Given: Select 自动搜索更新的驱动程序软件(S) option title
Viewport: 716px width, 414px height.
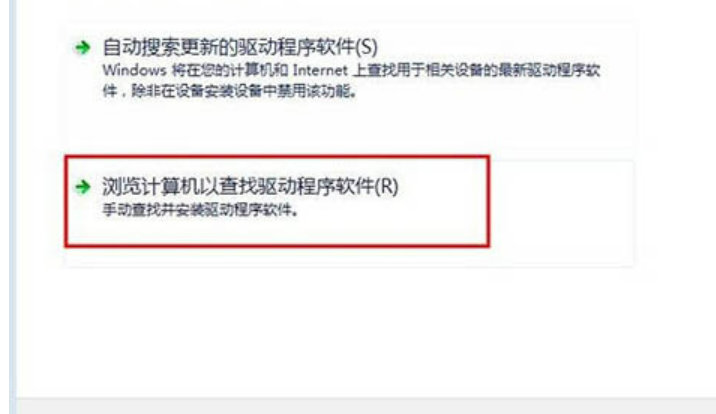Looking at the screenshot, I should pos(240,47).
